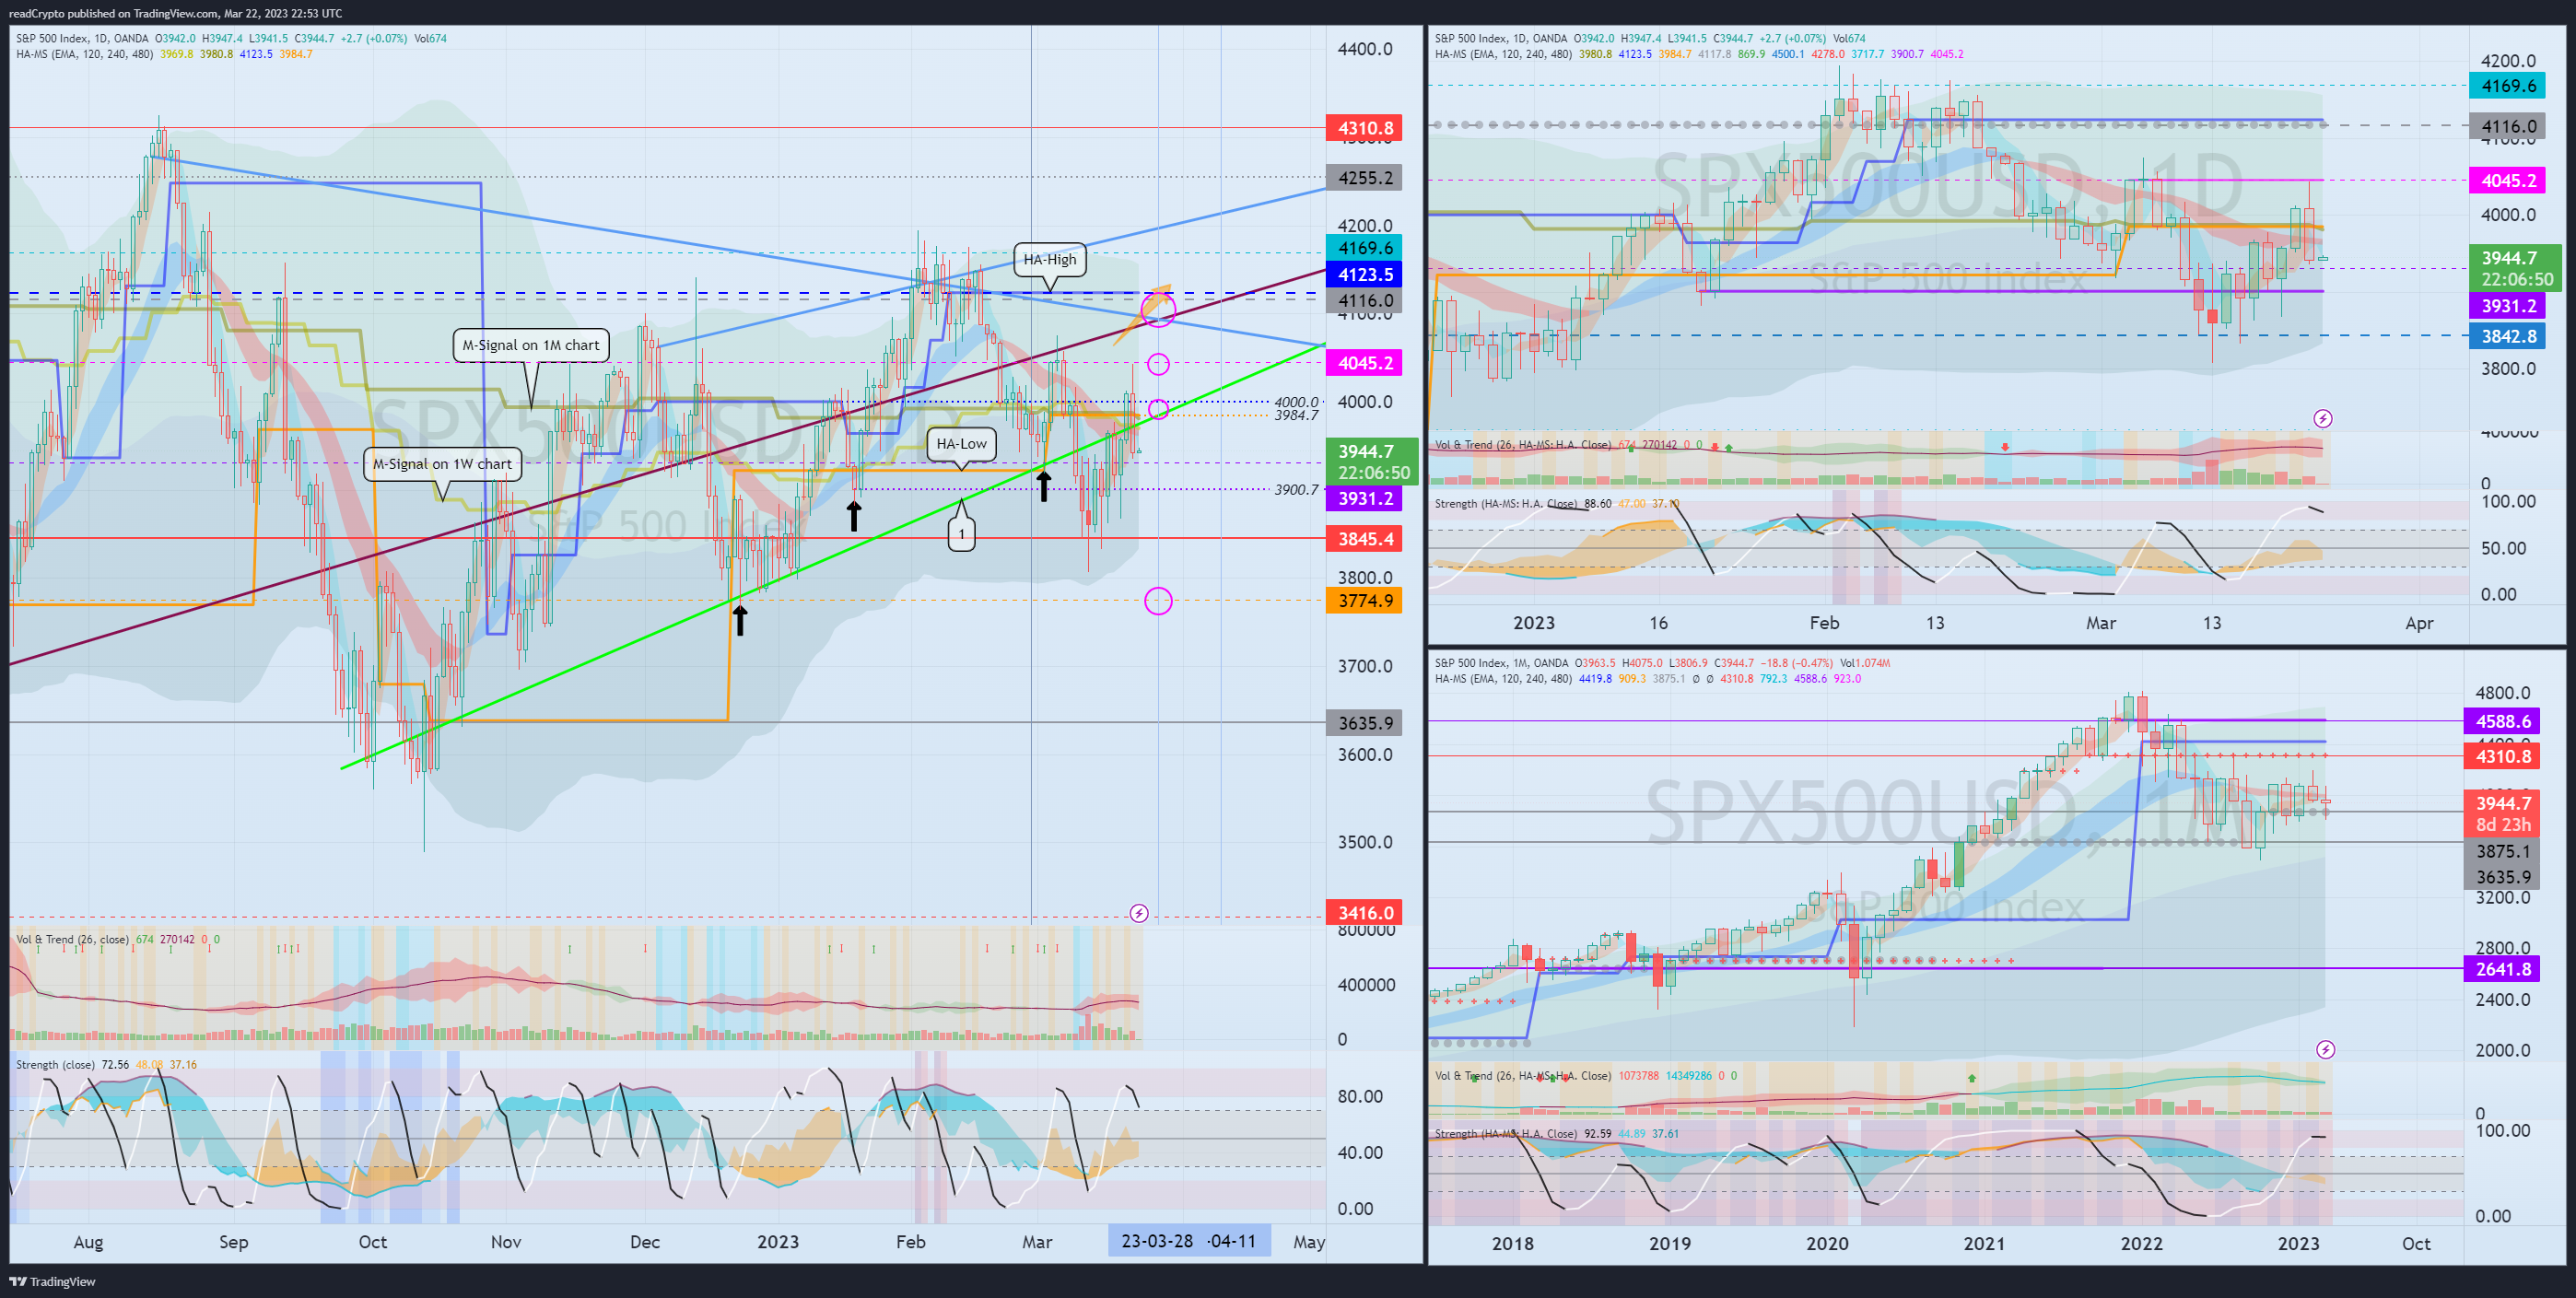Click the lightning bolt icon in the monthly chart

point(2326,1049)
